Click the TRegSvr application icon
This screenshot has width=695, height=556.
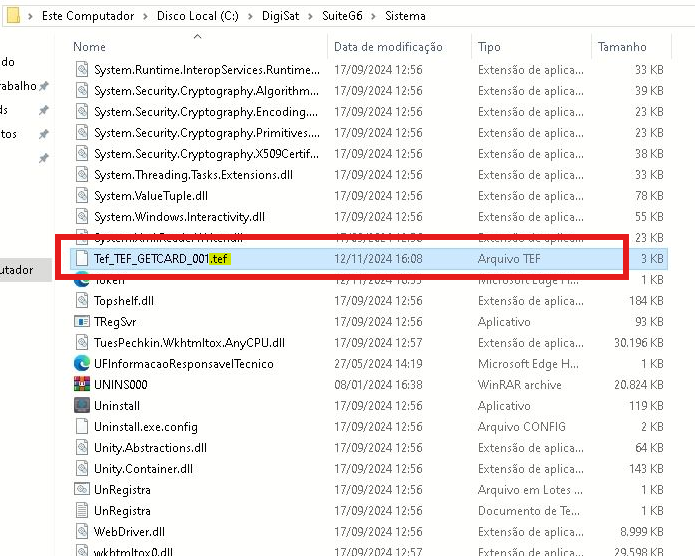pyautogui.click(x=82, y=322)
